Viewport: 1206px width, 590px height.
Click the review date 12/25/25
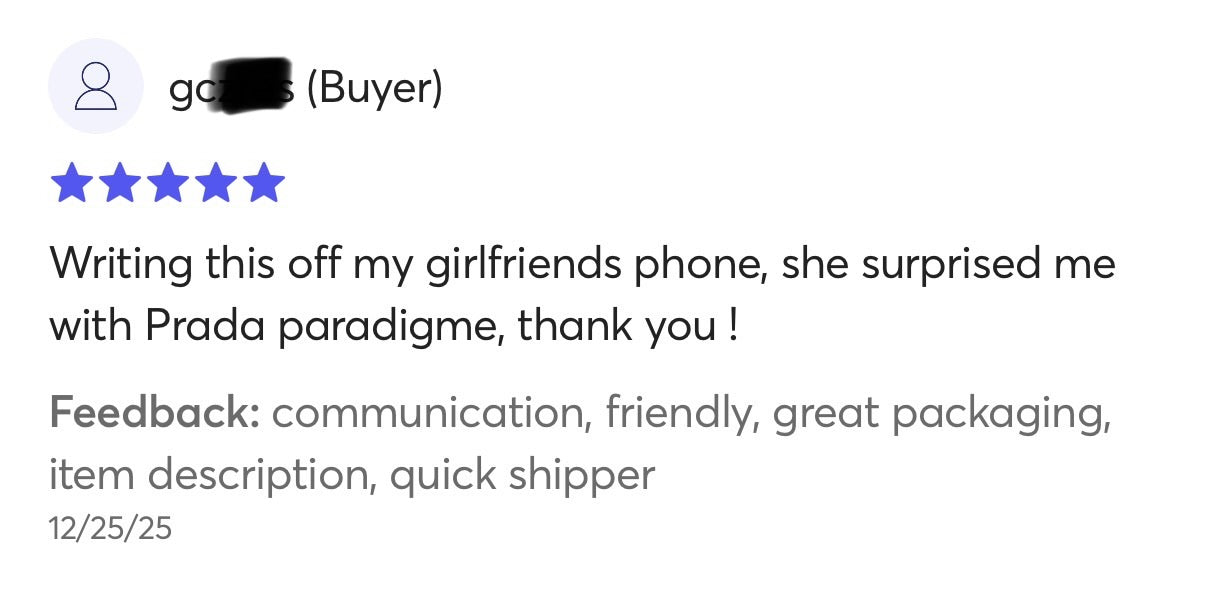pyautogui.click(x=110, y=528)
